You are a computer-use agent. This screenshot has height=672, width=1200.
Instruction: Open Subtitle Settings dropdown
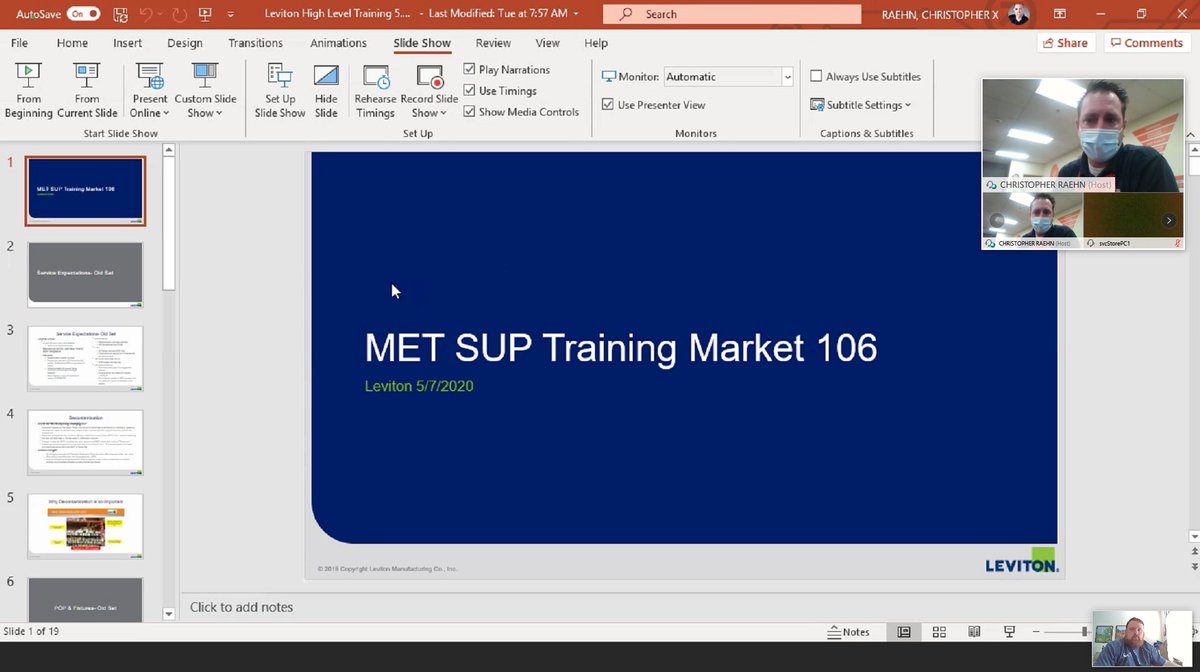point(861,105)
